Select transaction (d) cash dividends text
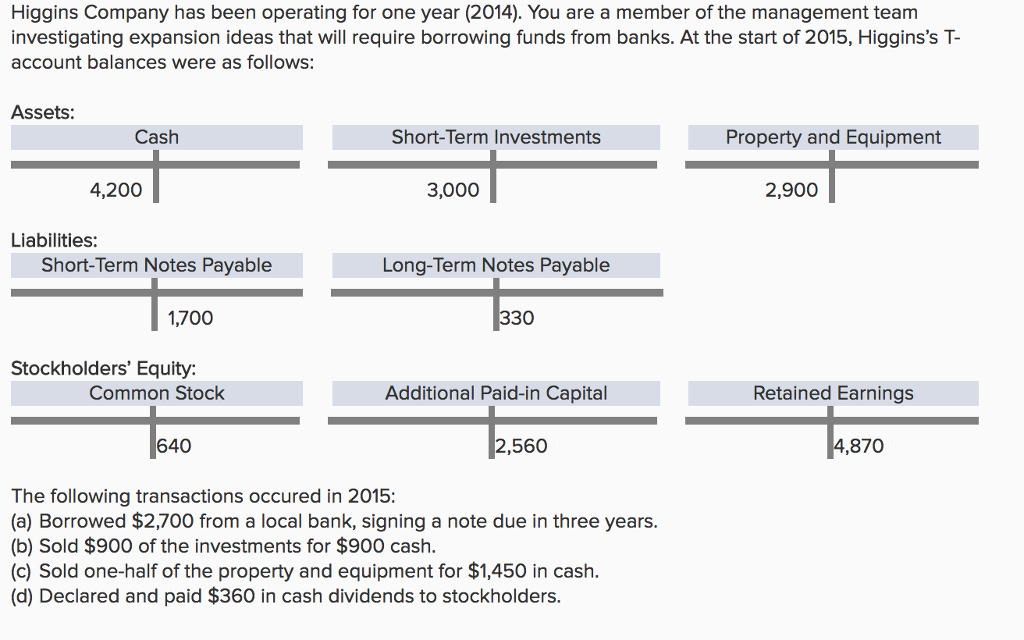This screenshot has width=1024, height=640. [286, 596]
